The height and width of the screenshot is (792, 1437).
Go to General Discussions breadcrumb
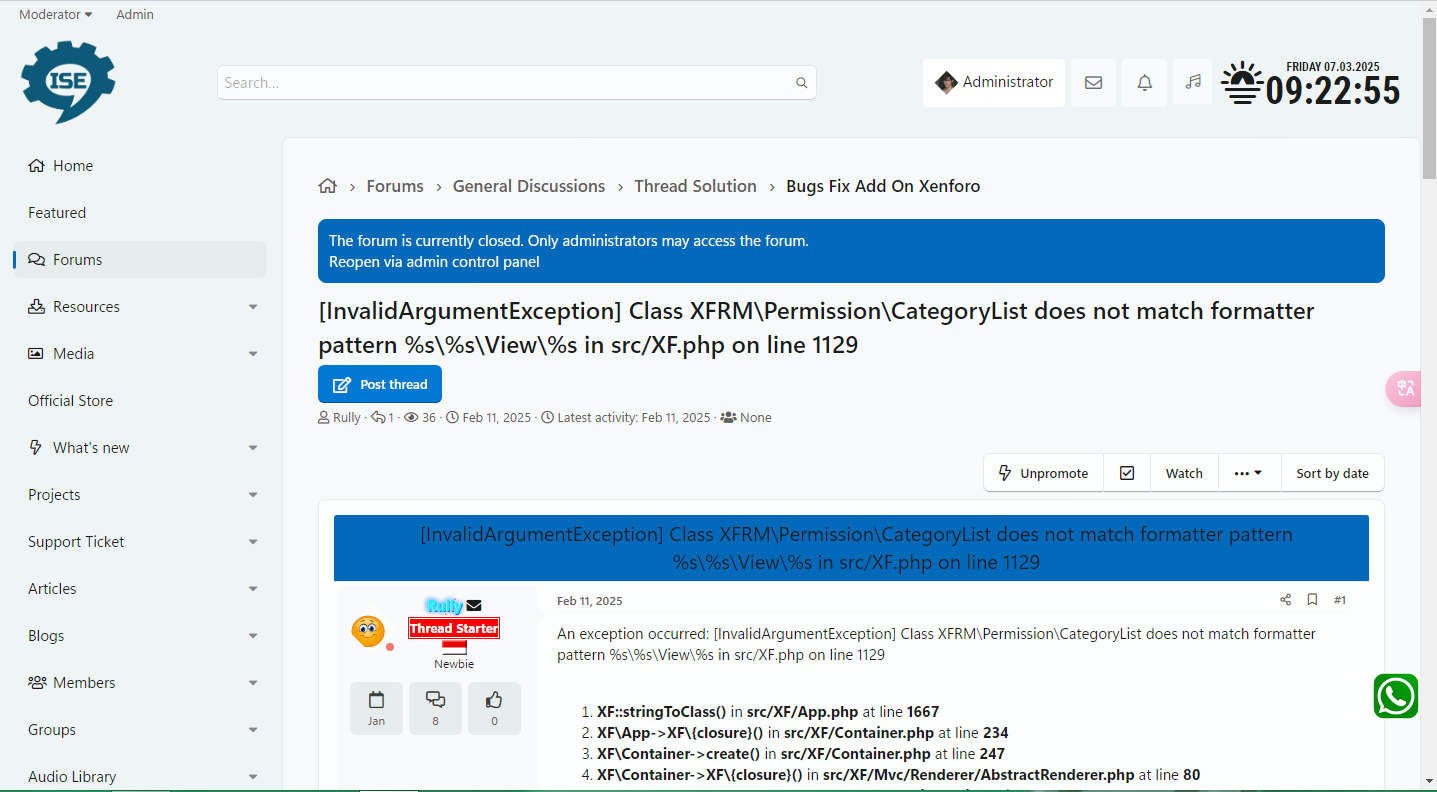pyautogui.click(x=529, y=186)
